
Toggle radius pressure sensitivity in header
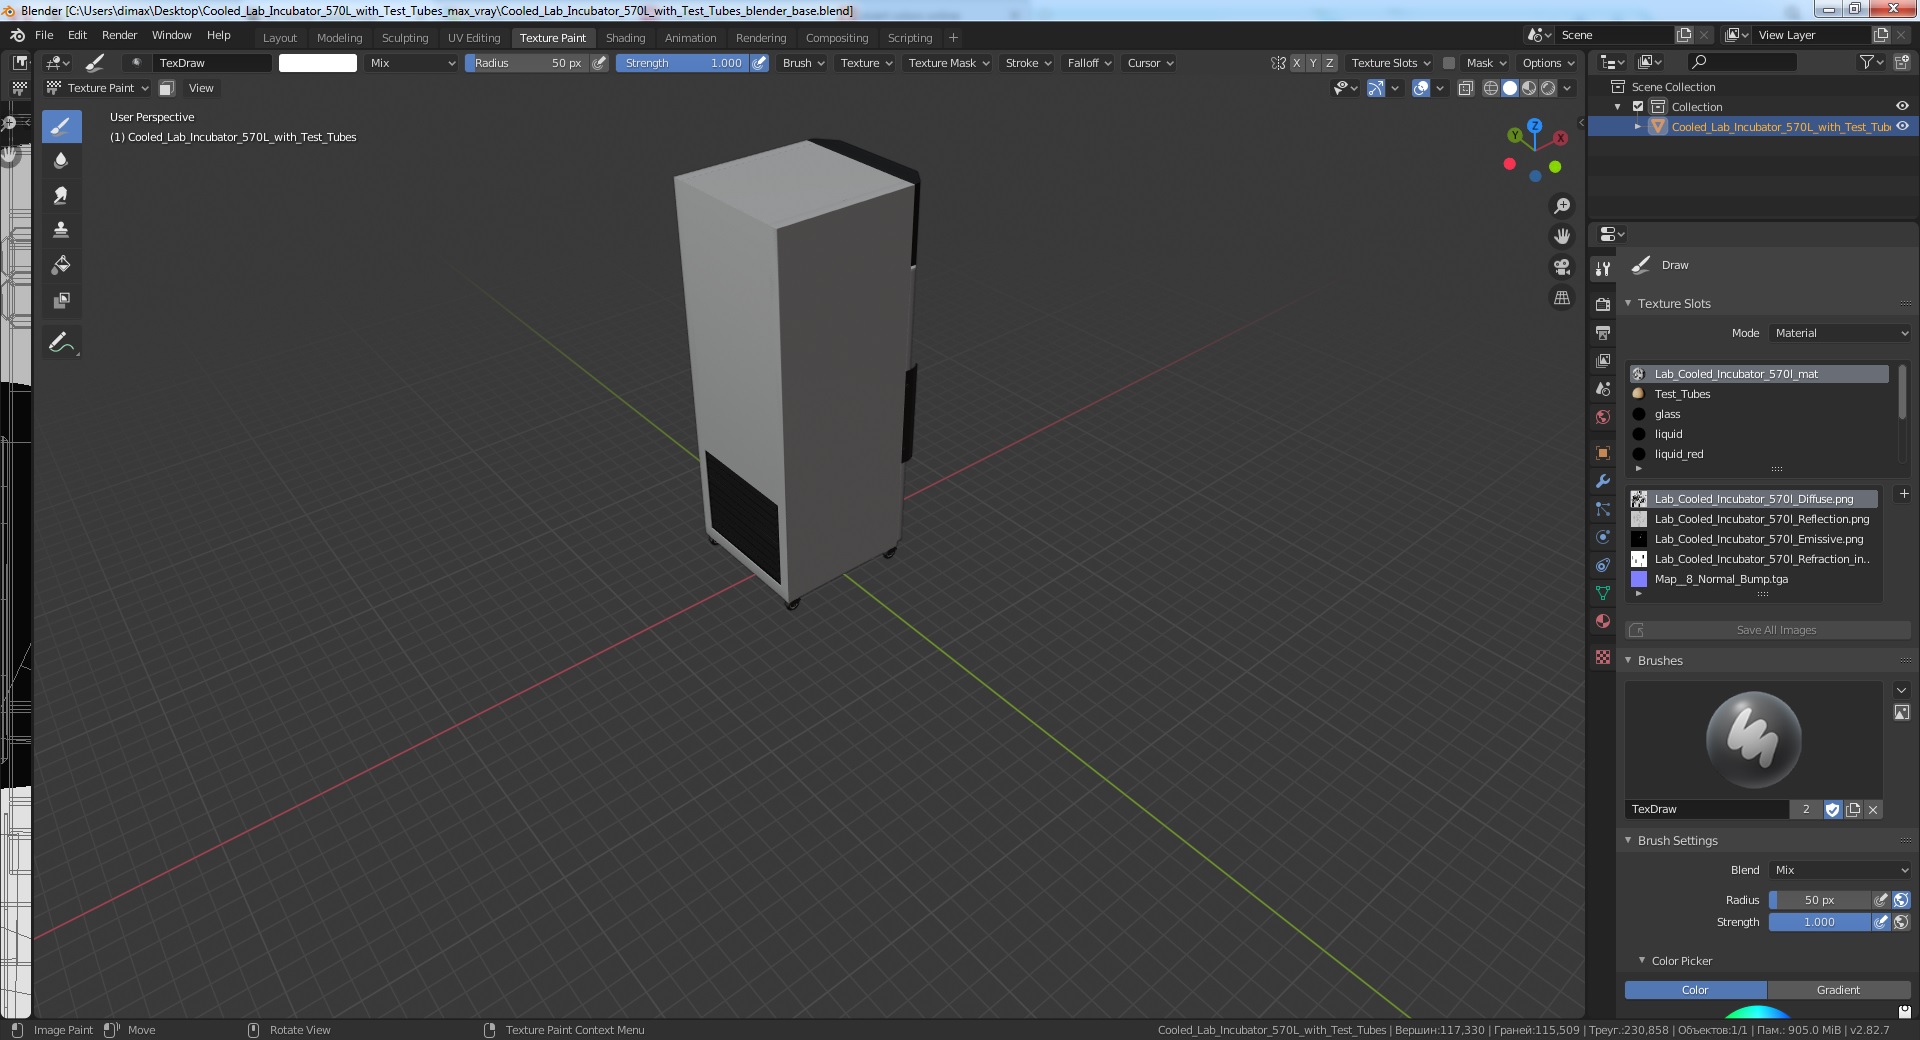pos(599,63)
